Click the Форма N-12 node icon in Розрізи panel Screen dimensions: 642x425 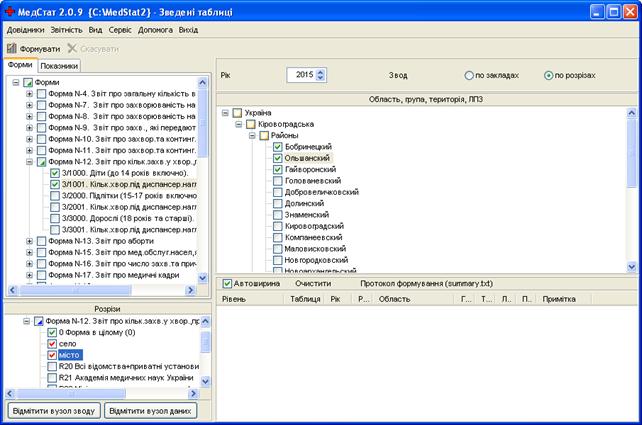coord(38,321)
